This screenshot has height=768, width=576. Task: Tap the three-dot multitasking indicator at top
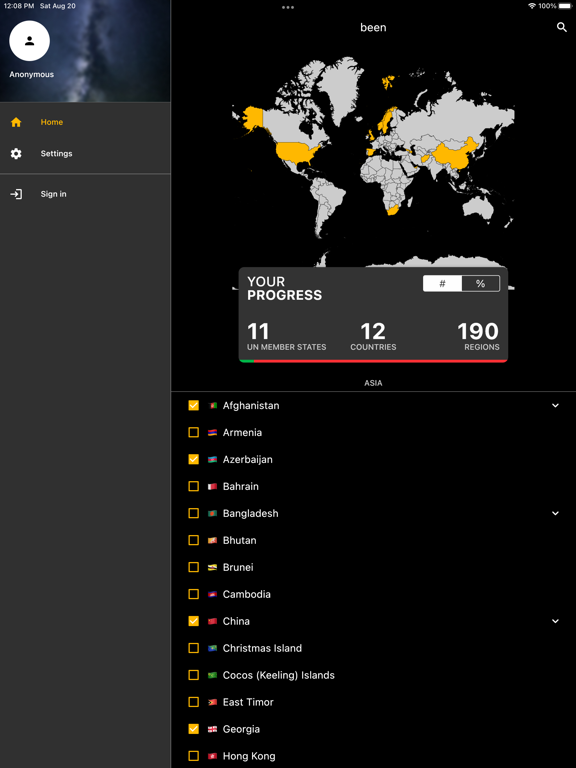[288, 7]
